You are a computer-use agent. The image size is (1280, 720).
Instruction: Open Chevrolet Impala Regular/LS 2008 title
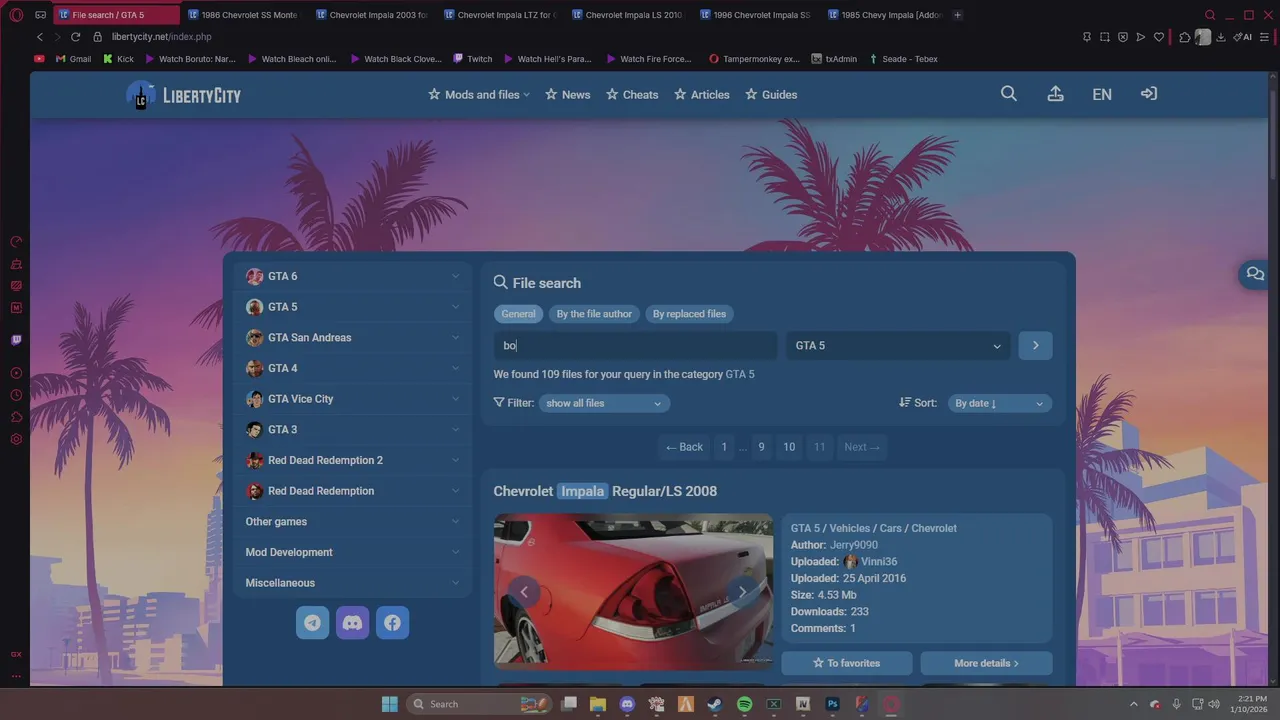coord(605,491)
